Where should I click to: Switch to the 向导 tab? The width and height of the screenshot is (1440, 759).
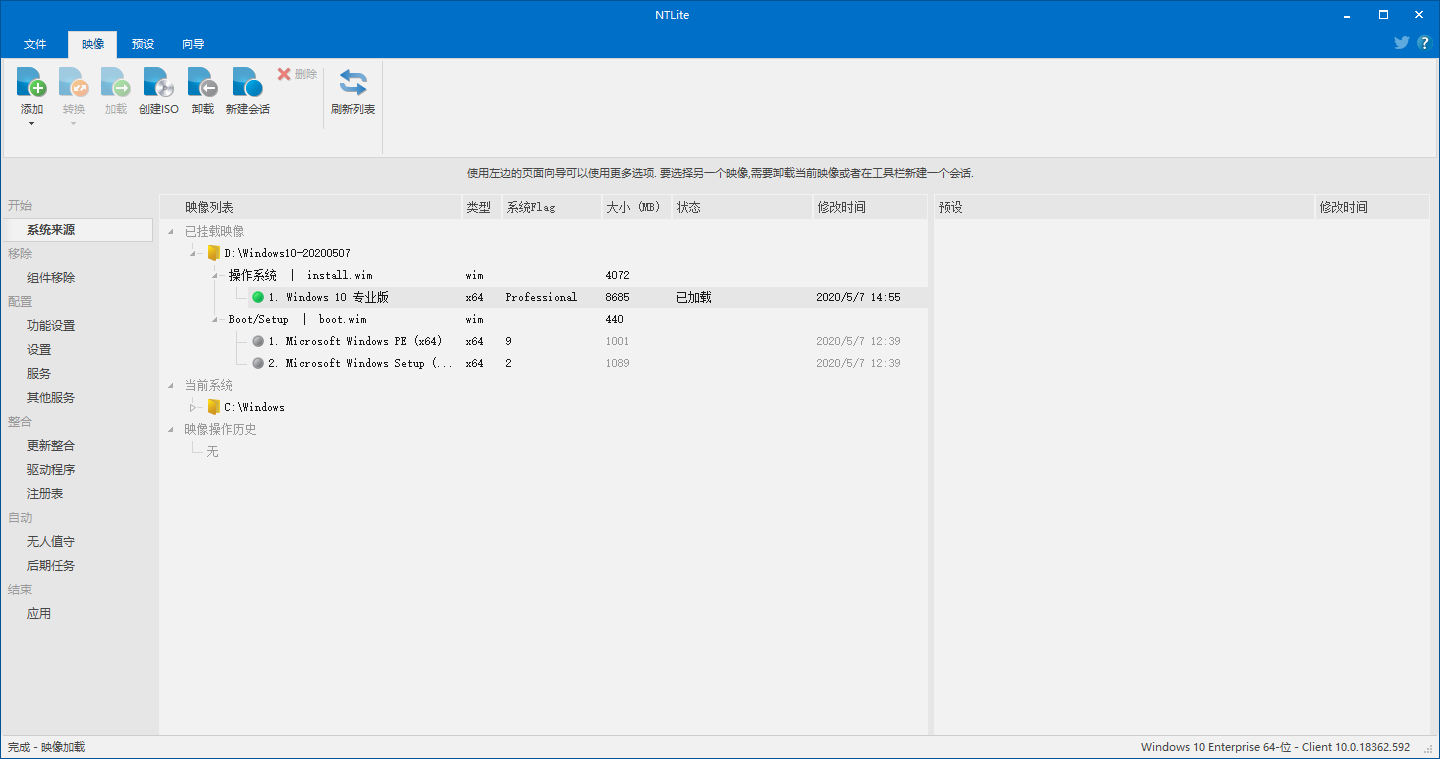(x=193, y=44)
